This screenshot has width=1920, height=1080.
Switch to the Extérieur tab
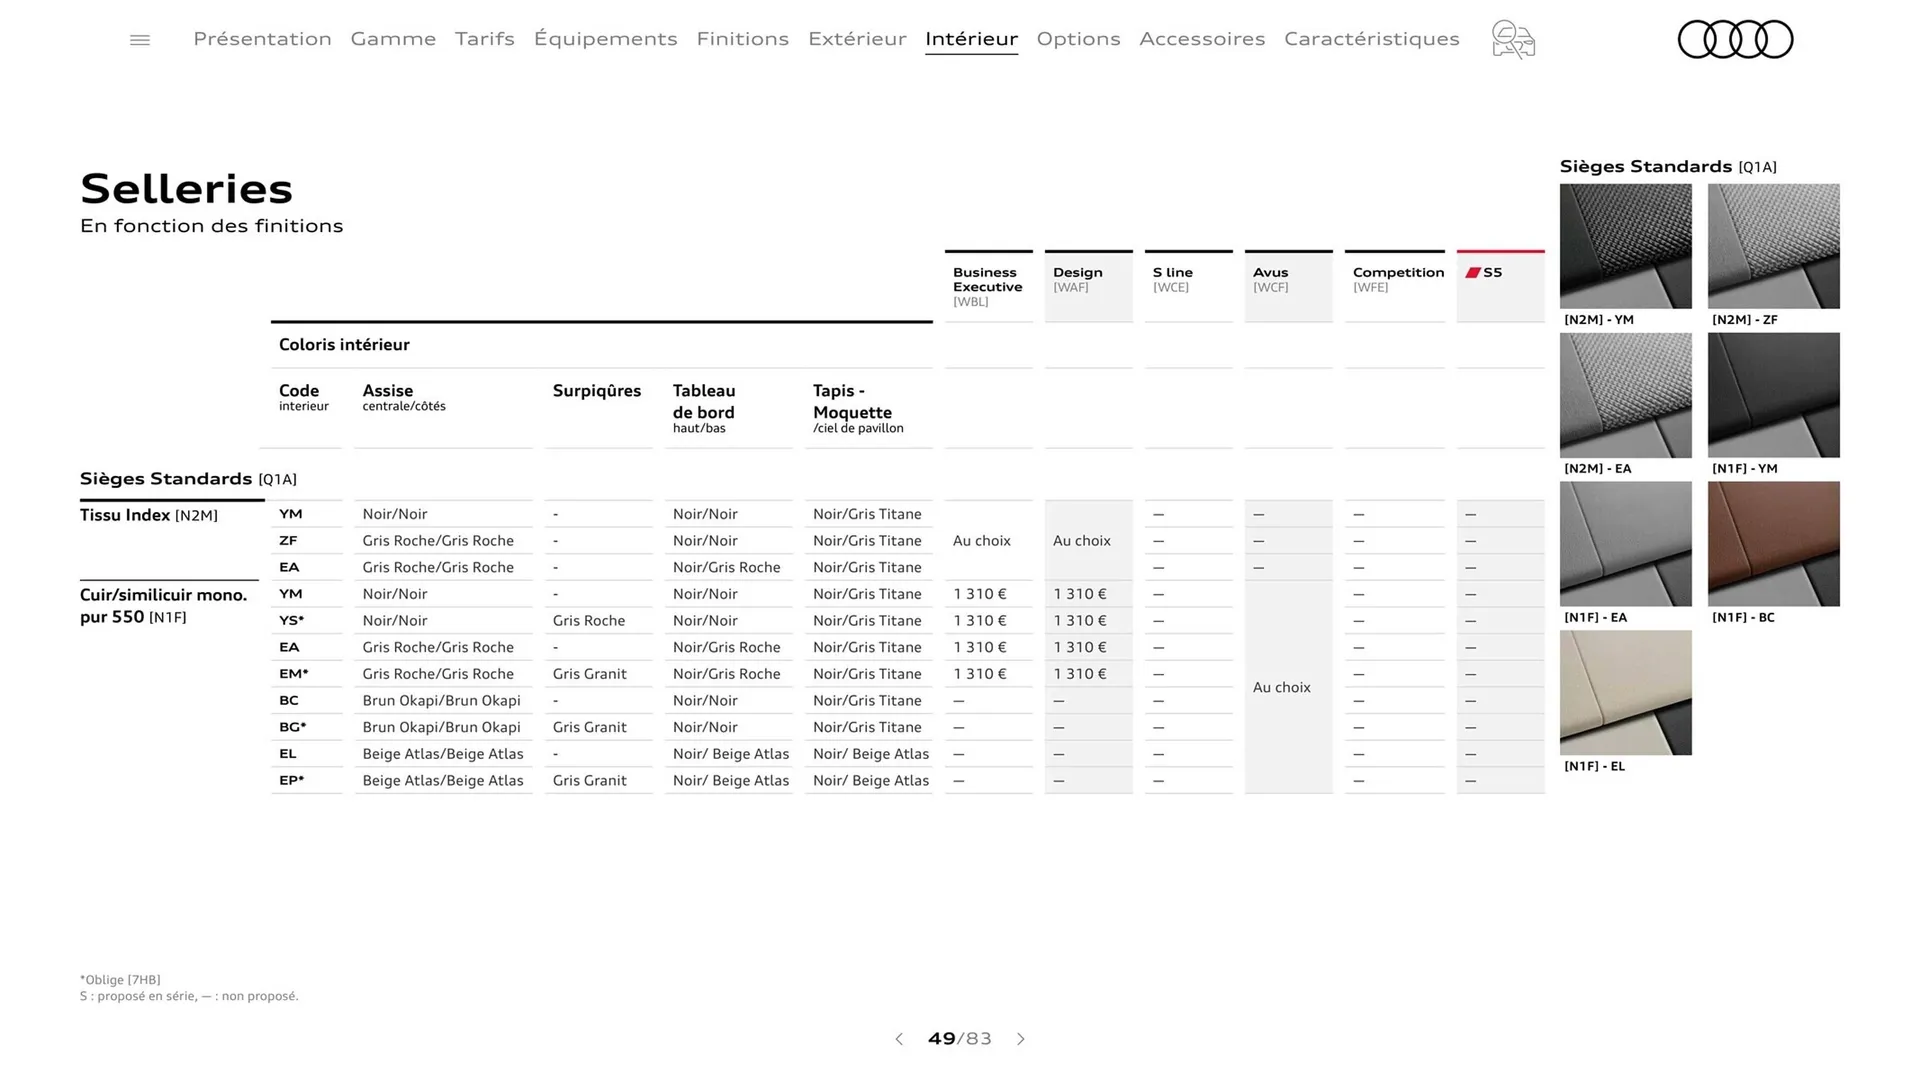pyautogui.click(x=857, y=39)
